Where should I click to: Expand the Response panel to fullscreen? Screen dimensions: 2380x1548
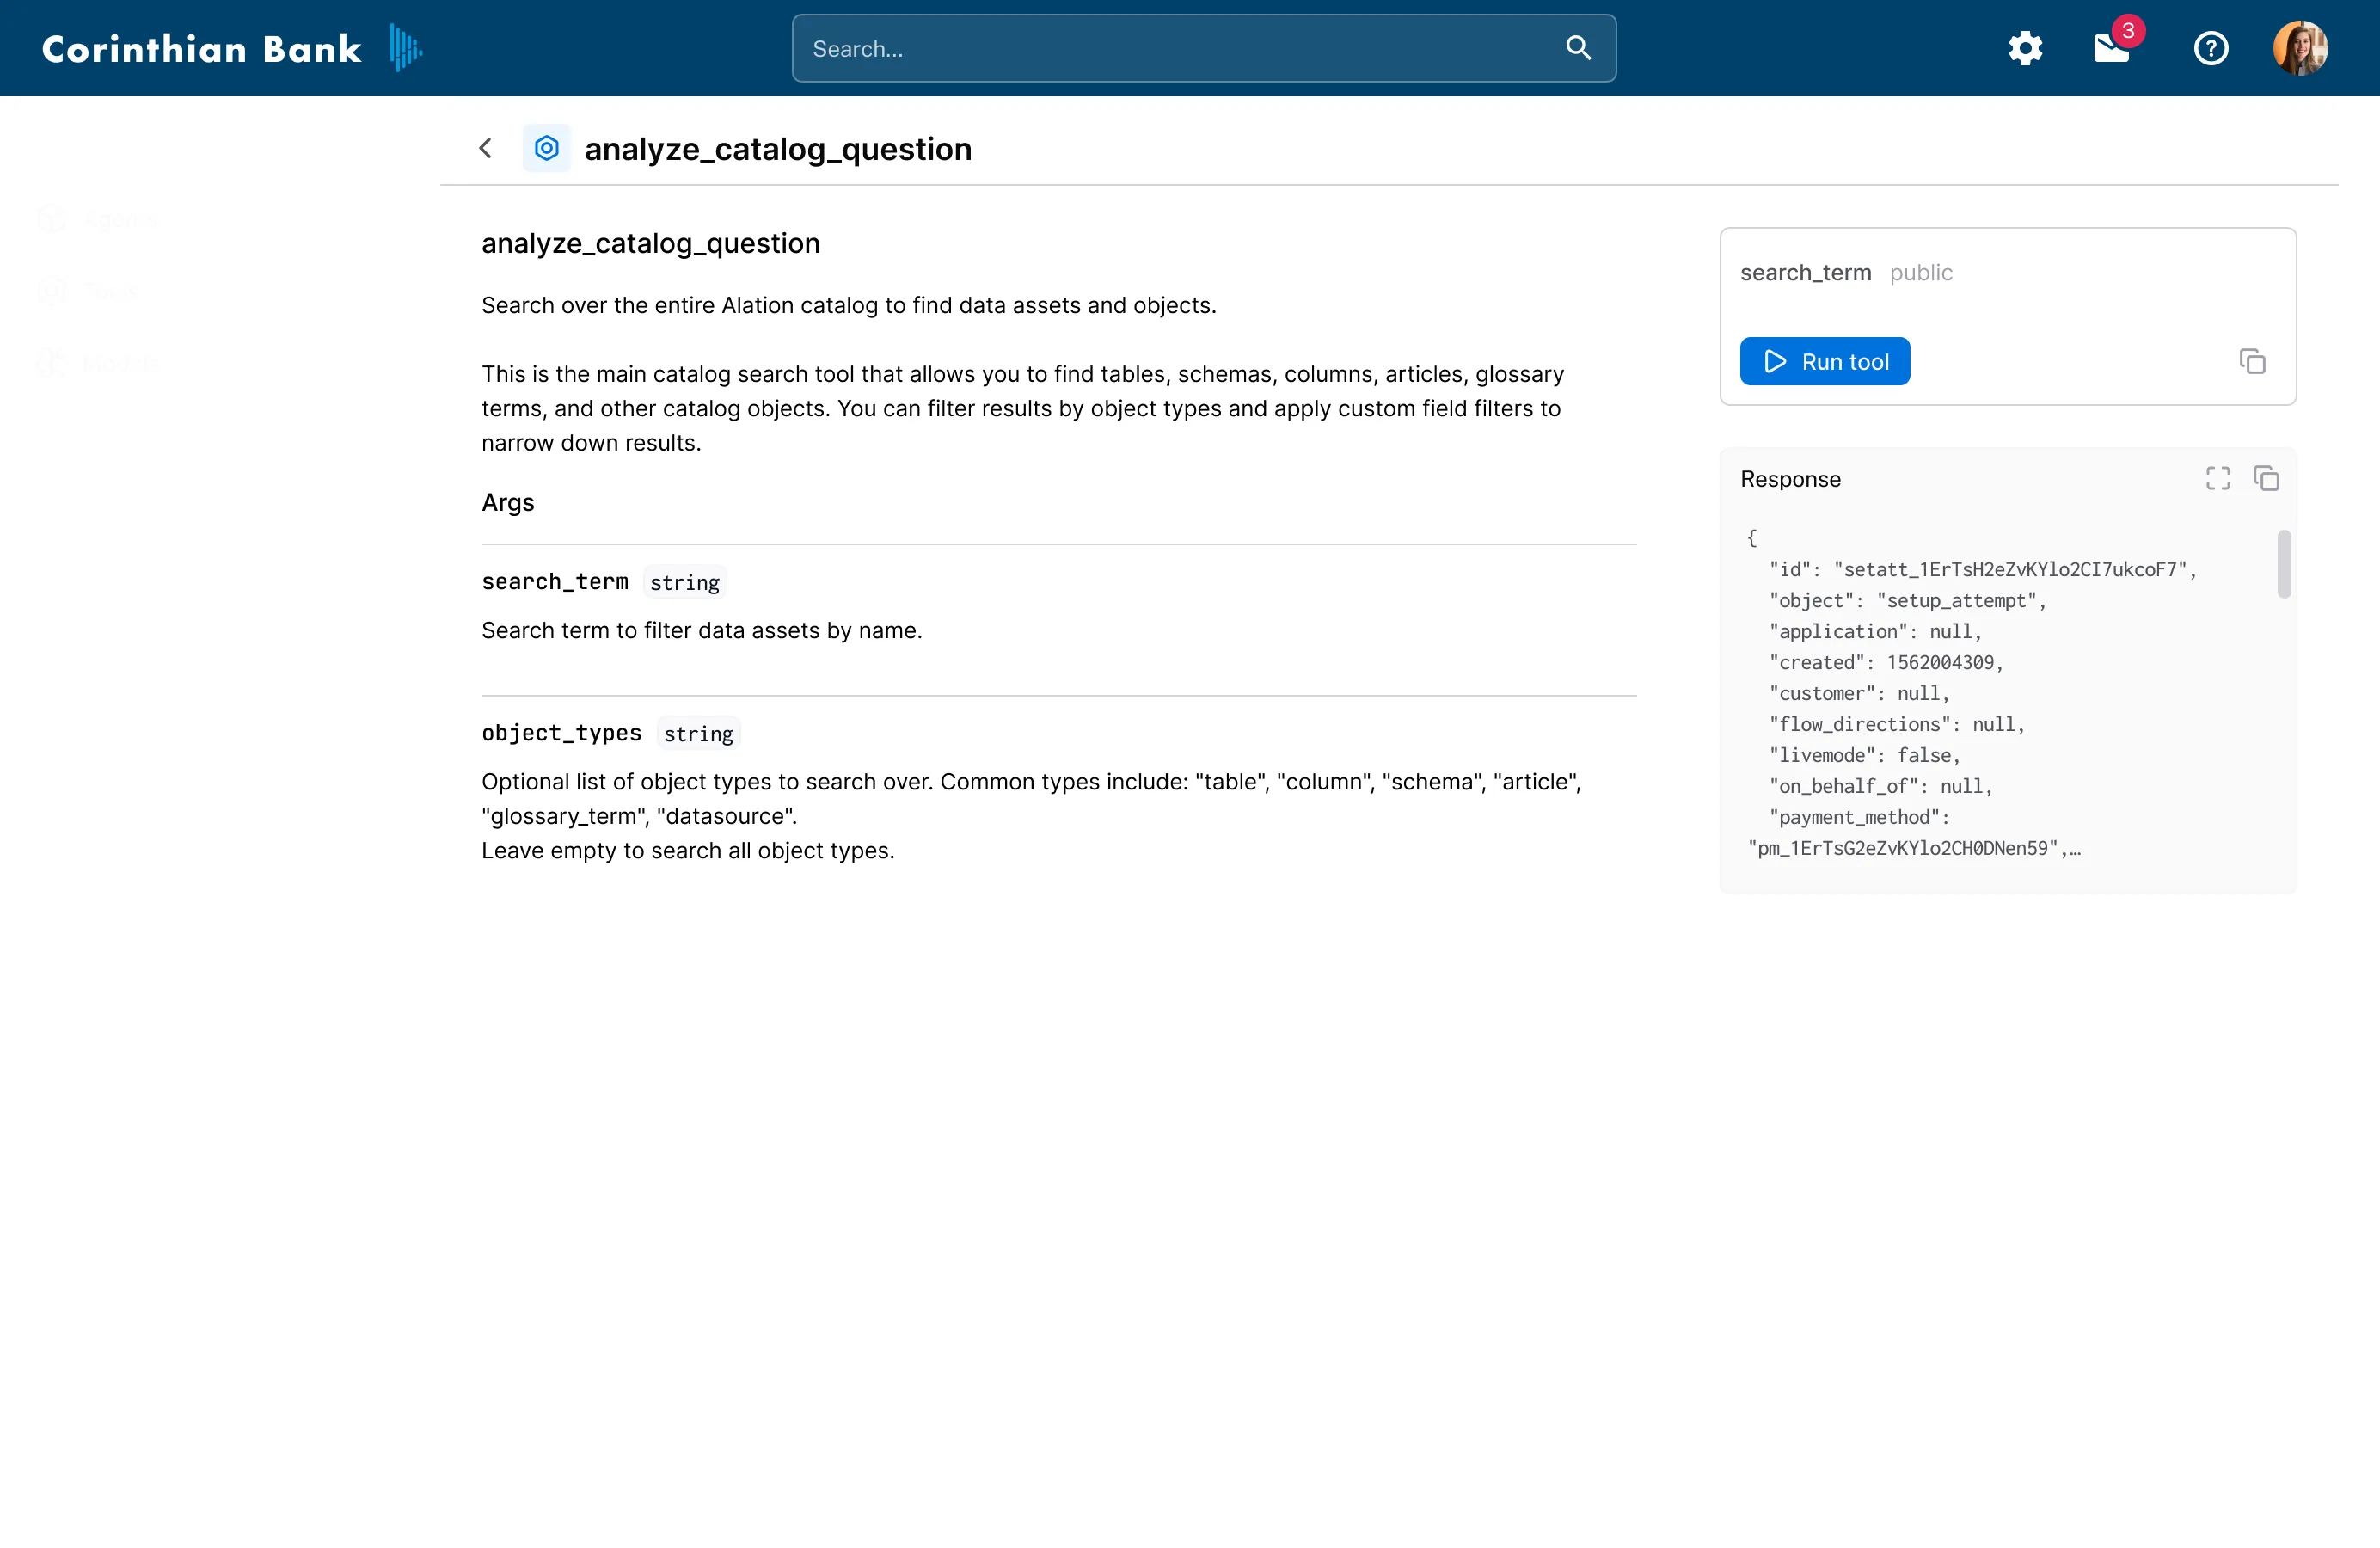coord(2217,479)
